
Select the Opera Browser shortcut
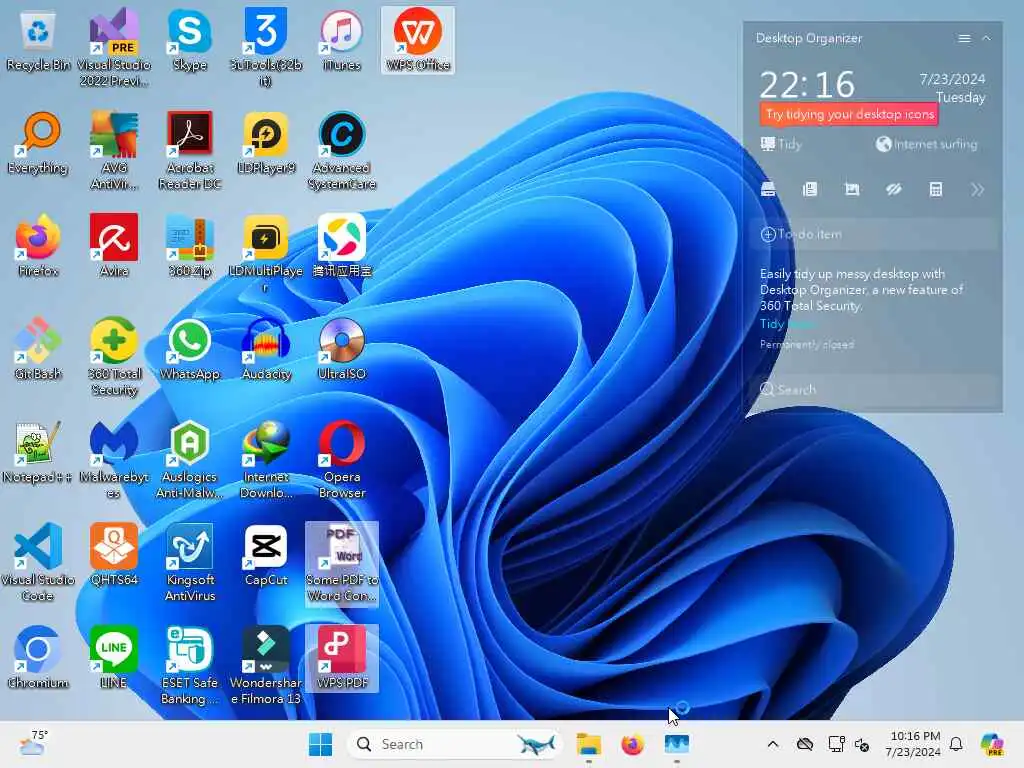[x=342, y=460]
